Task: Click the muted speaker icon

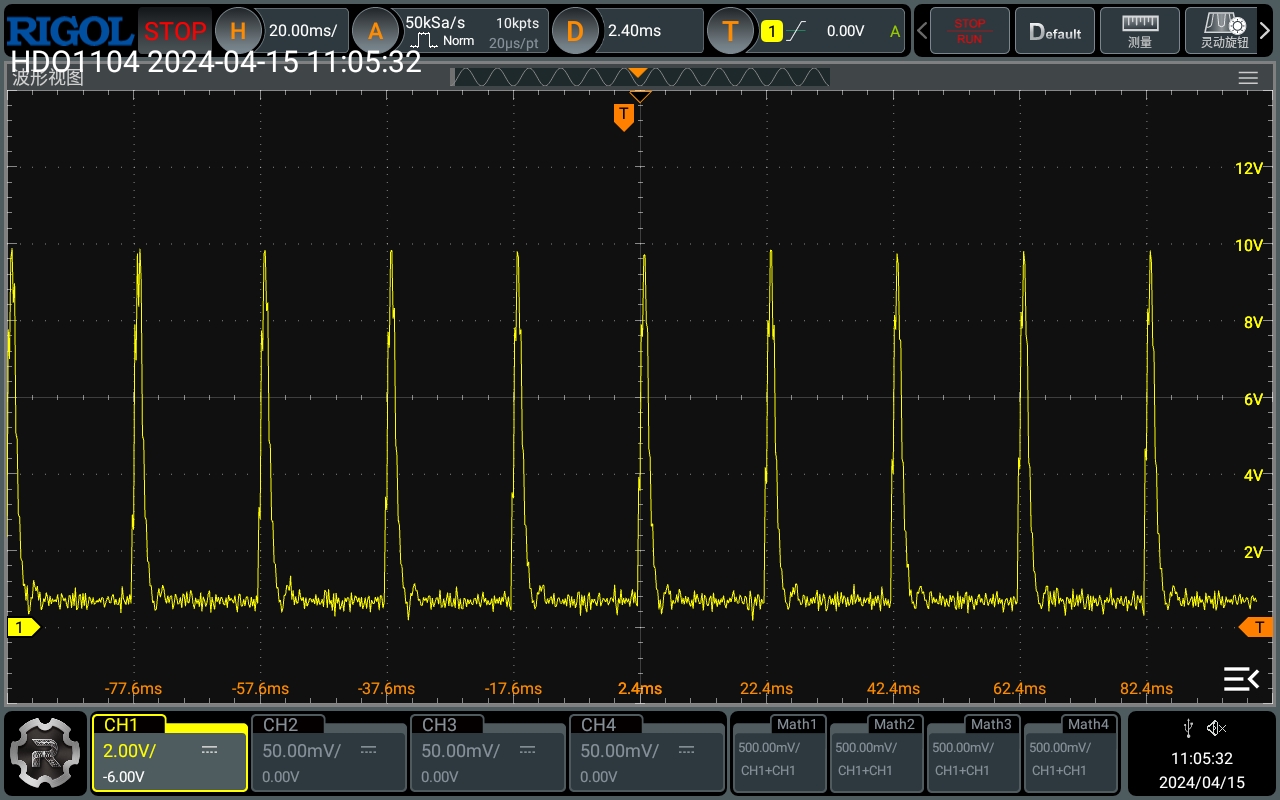Action: [x=1216, y=728]
